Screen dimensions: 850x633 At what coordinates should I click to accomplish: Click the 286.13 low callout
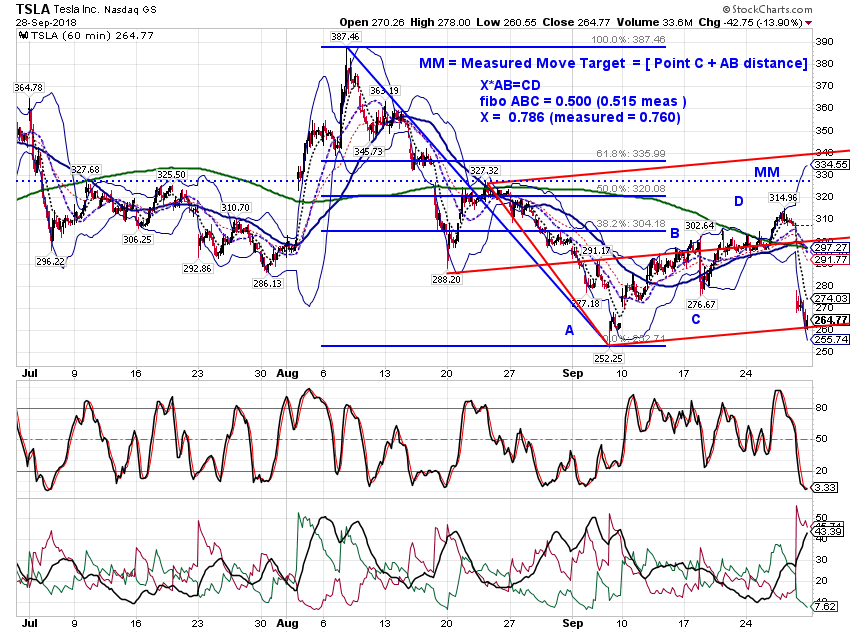[x=267, y=283]
